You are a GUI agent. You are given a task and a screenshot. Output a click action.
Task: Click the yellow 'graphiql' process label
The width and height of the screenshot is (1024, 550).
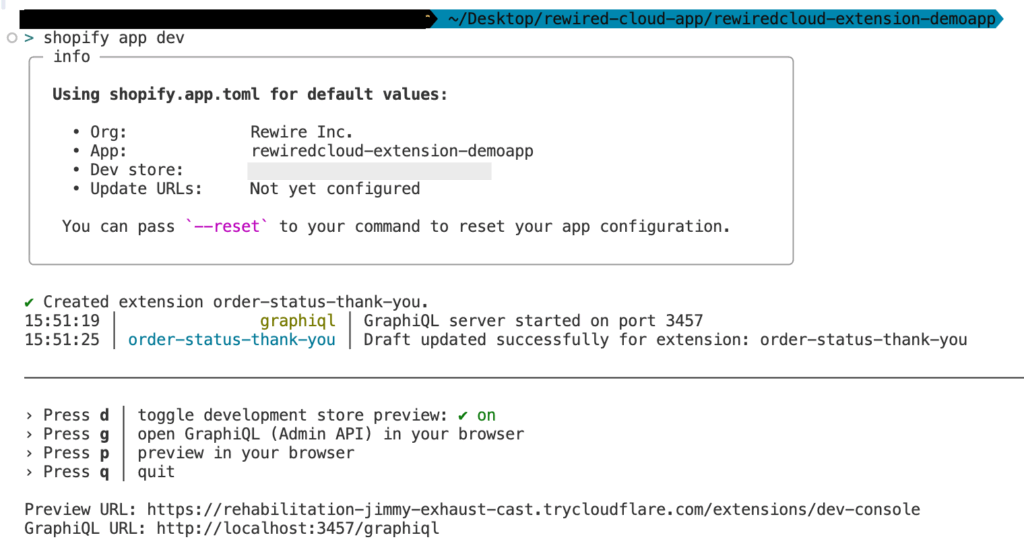pos(297,321)
